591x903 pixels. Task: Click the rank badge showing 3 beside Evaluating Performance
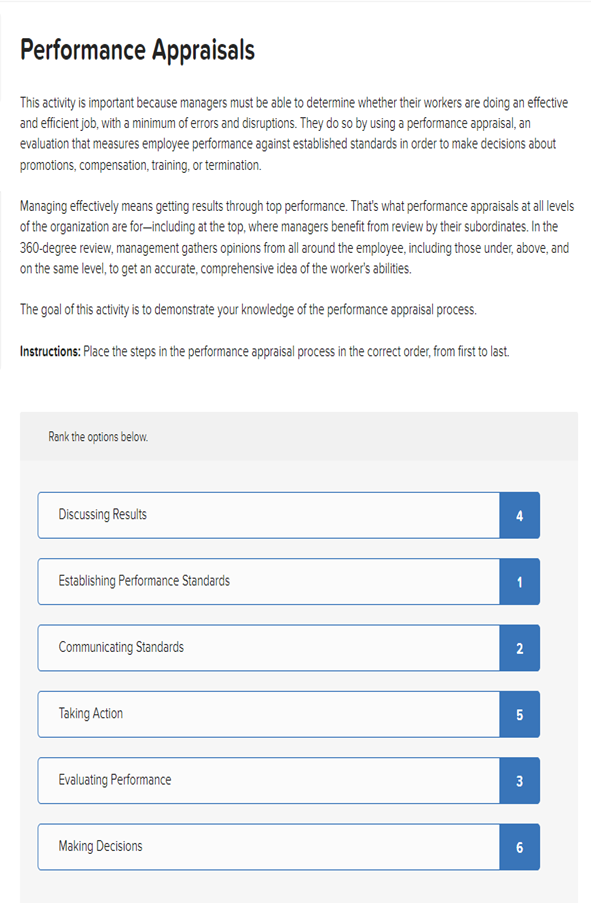(519, 780)
